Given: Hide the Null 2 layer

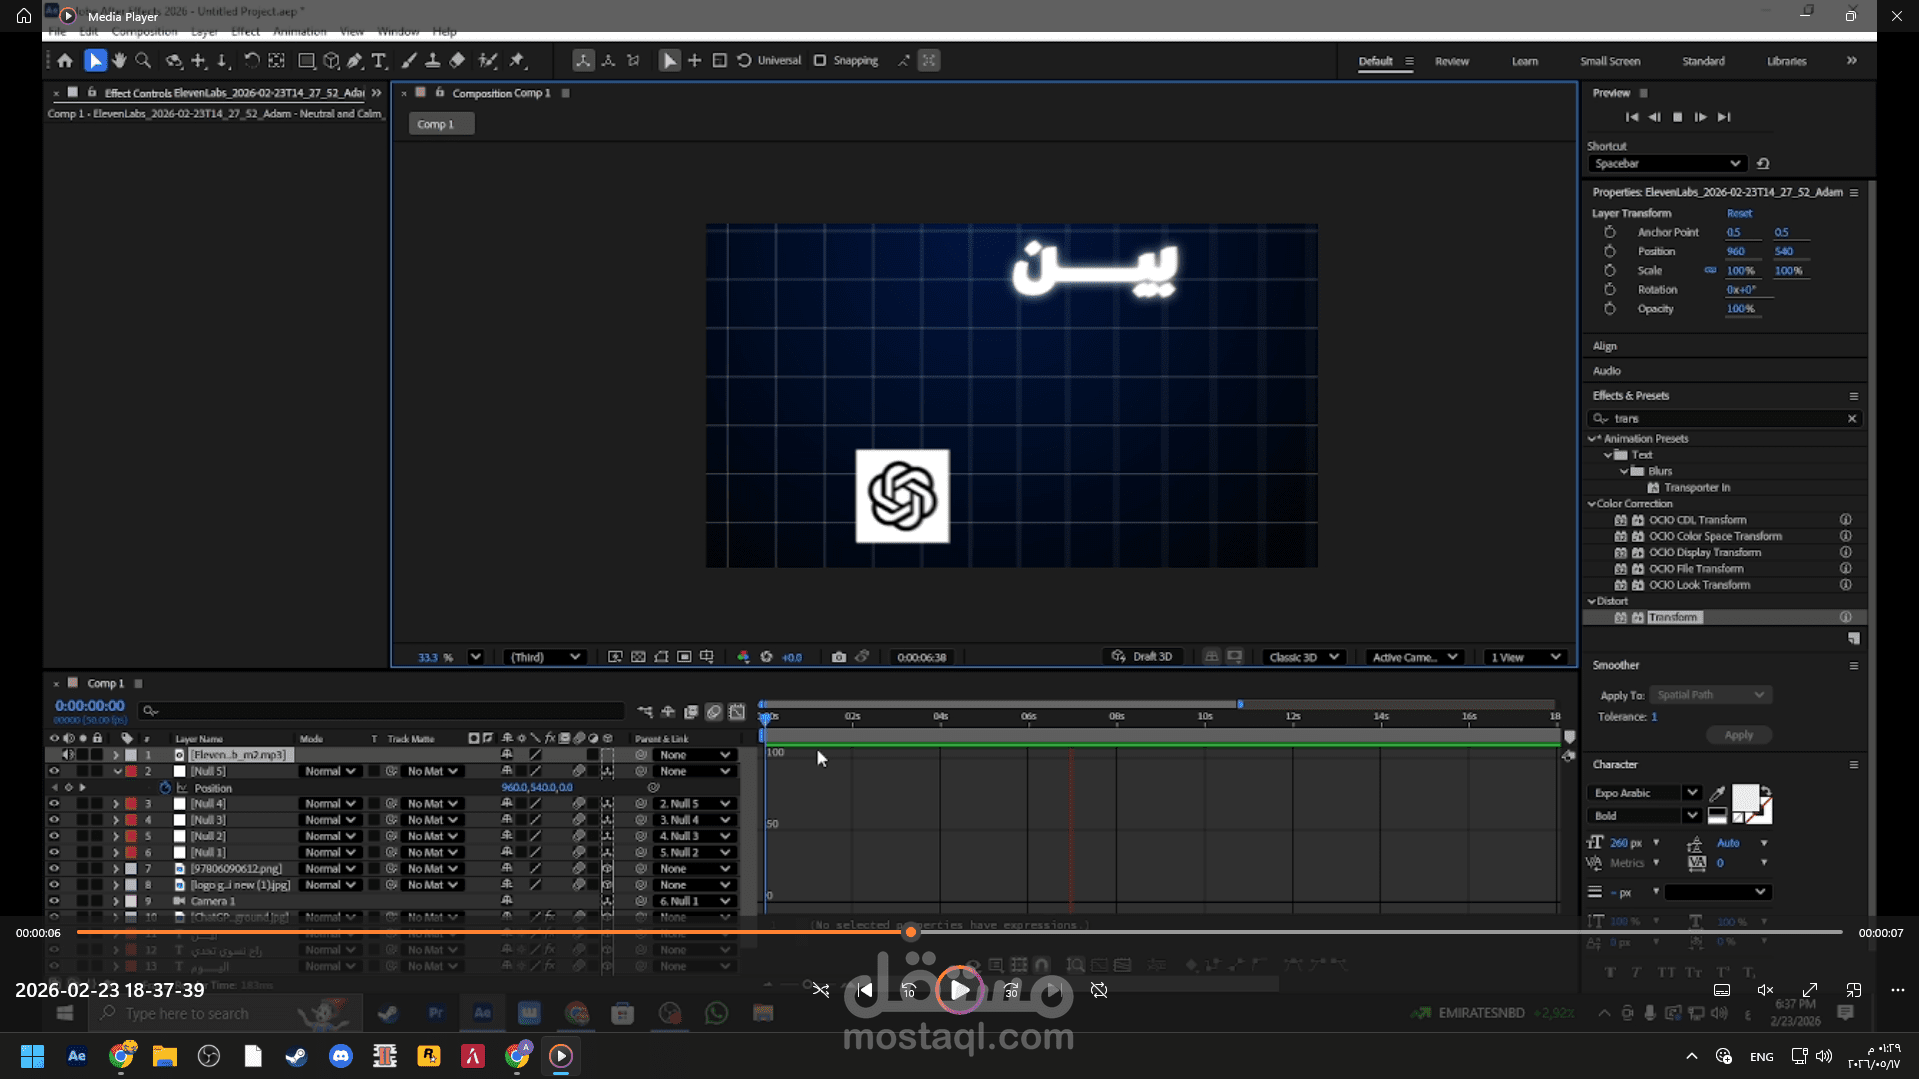Looking at the screenshot, I should (54, 836).
